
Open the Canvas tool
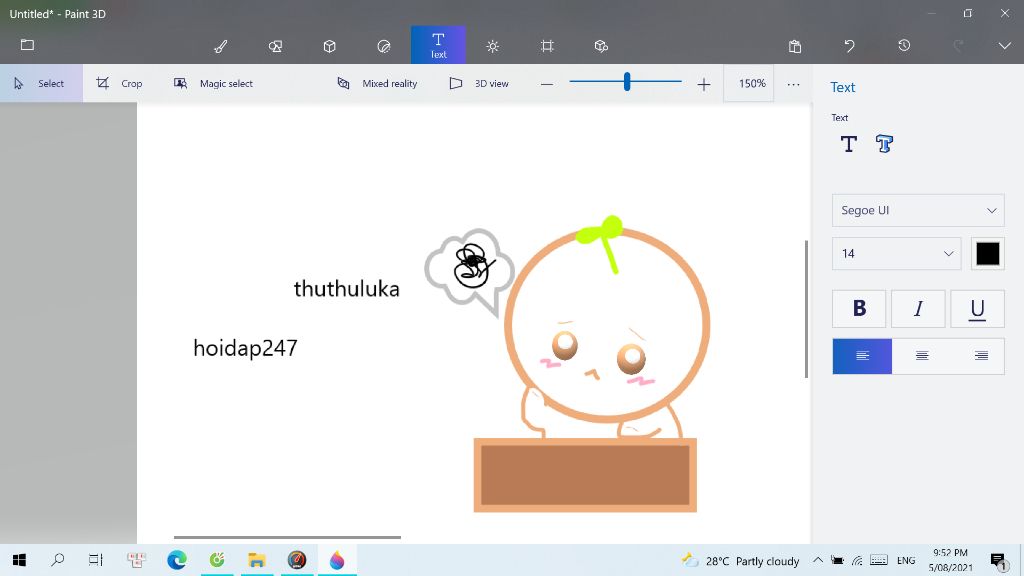pyautogui.click(x=547, y=46)
